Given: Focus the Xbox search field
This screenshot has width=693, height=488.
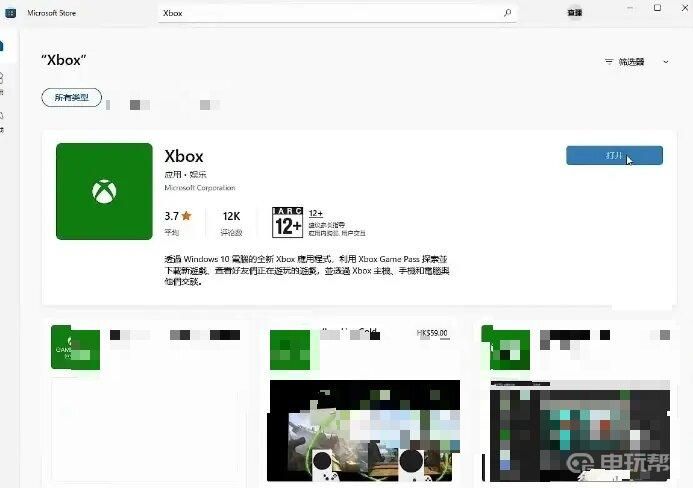Looking at the screenshot, I should 337,13.
